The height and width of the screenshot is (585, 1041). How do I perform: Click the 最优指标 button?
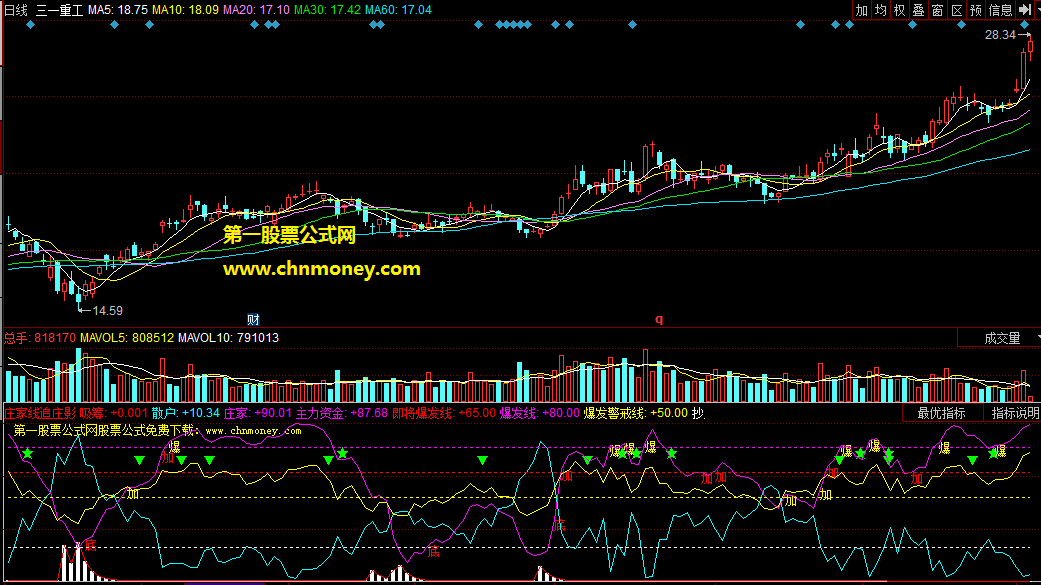click(941, 413)
